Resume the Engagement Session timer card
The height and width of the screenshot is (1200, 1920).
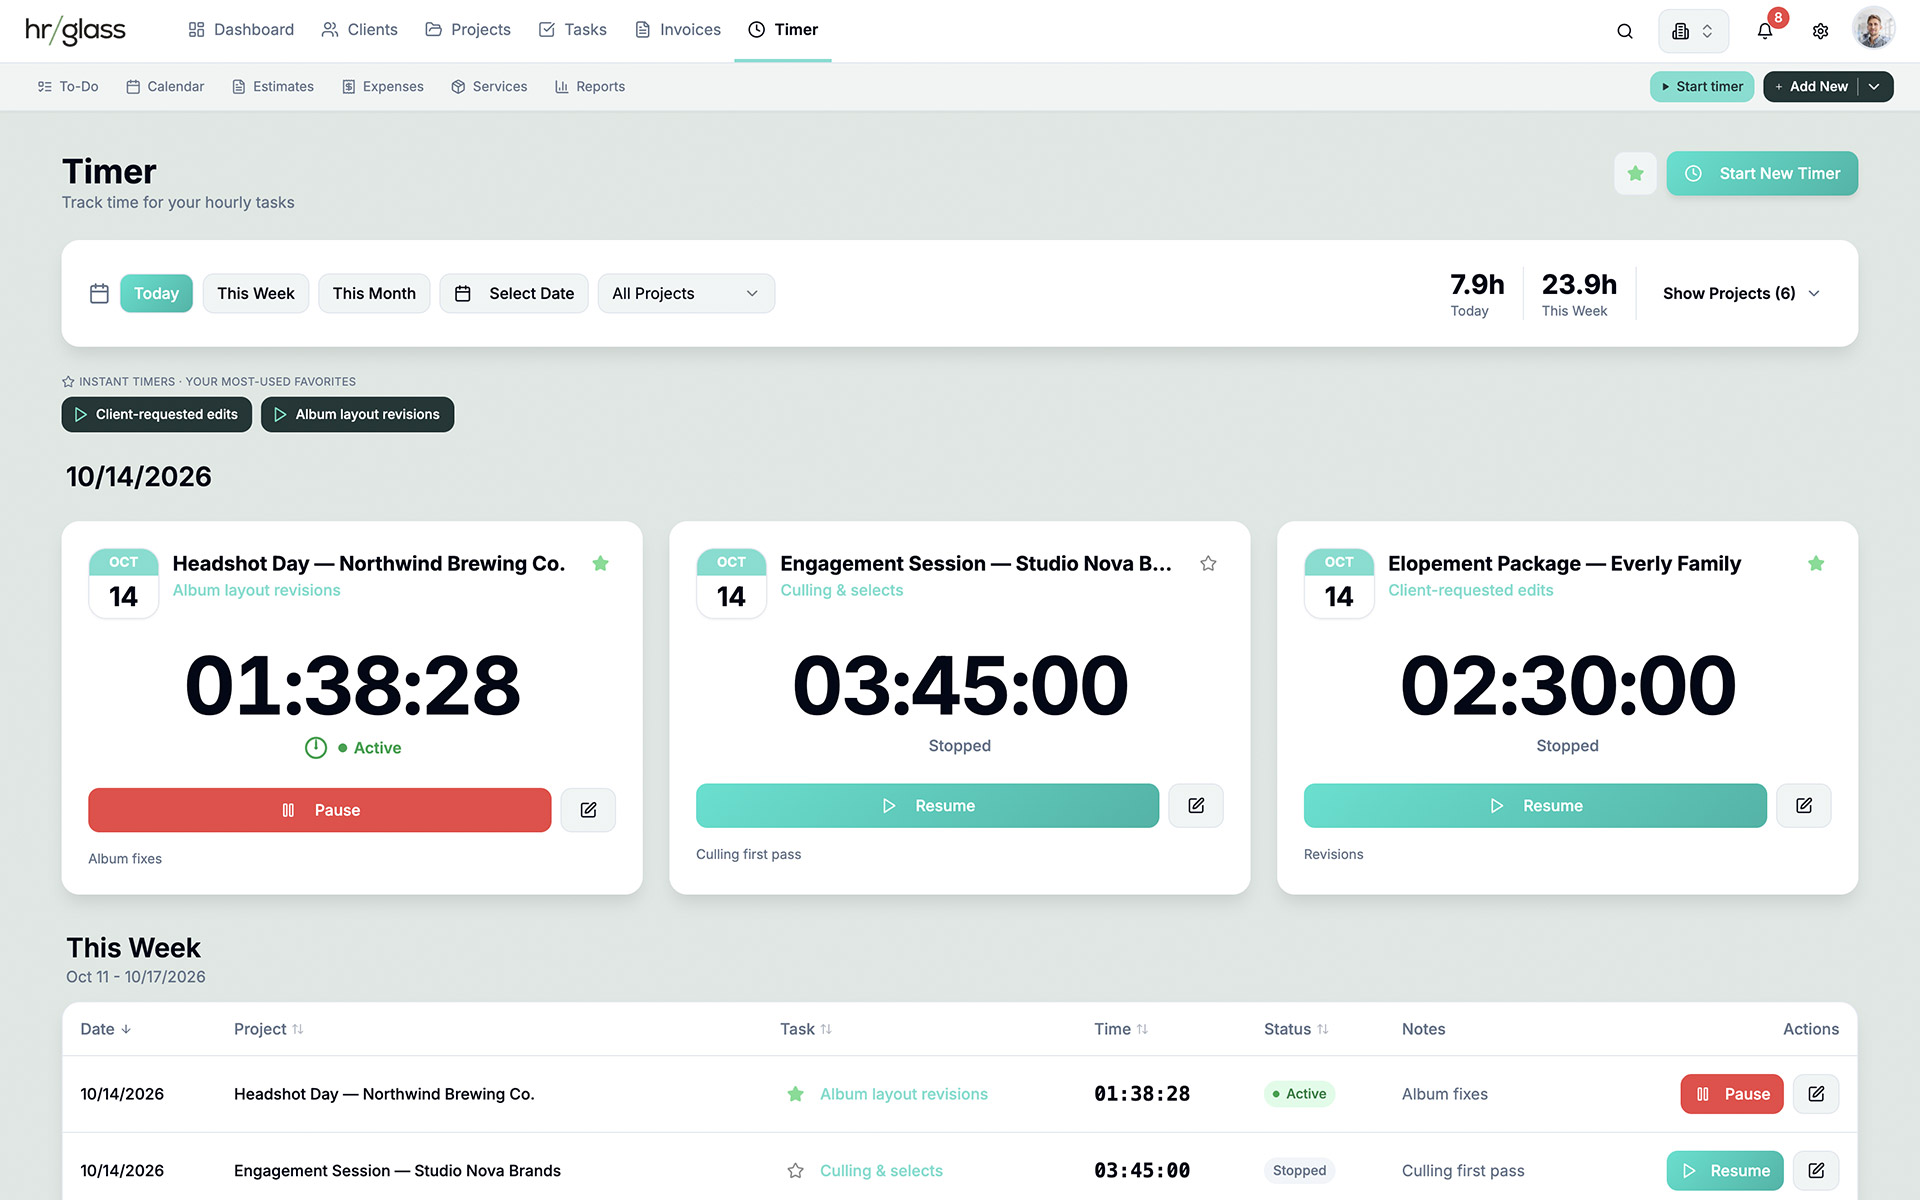pos(927,806)
